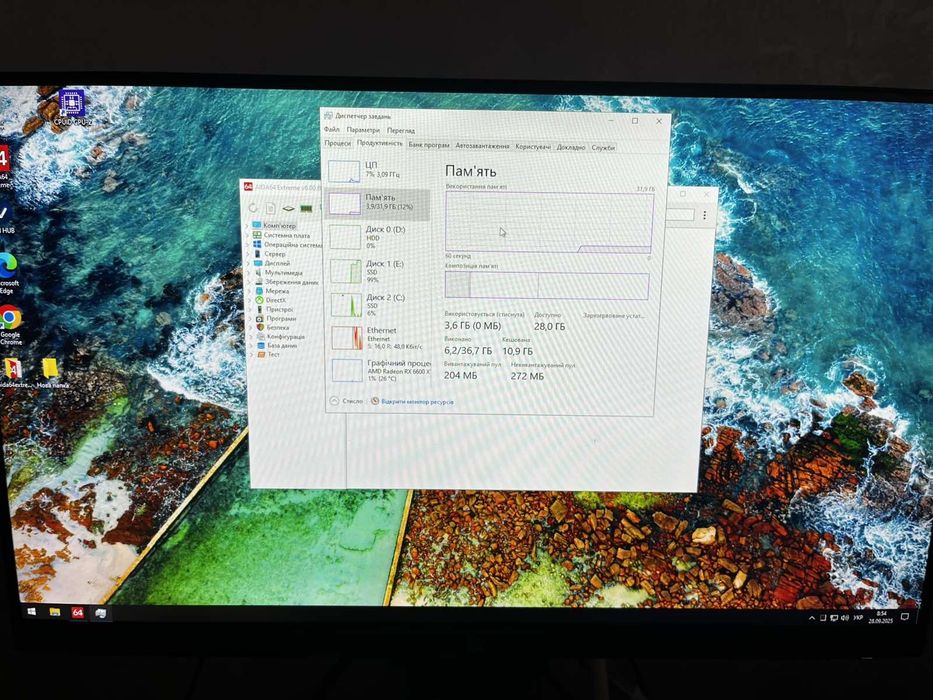The width and height of the screenshot is (933, 700).
Task: Switch to the Докладно tab
Action: coord(571,147)
